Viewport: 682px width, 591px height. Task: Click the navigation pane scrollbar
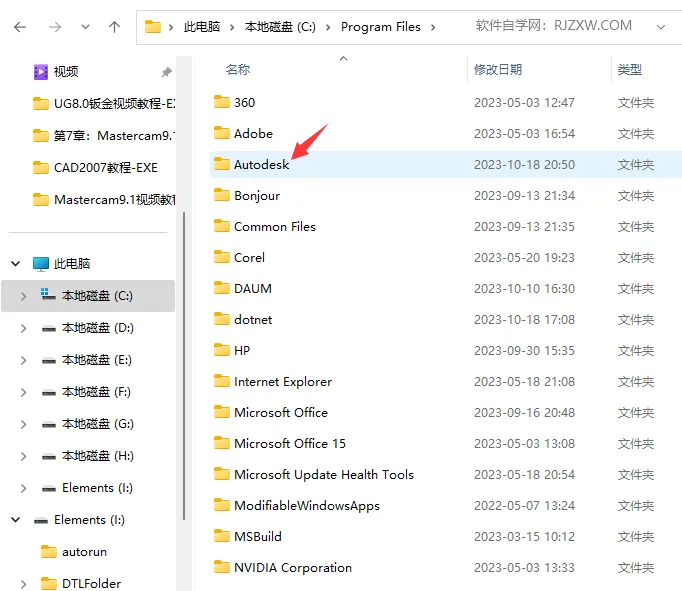tap(184, 365)
